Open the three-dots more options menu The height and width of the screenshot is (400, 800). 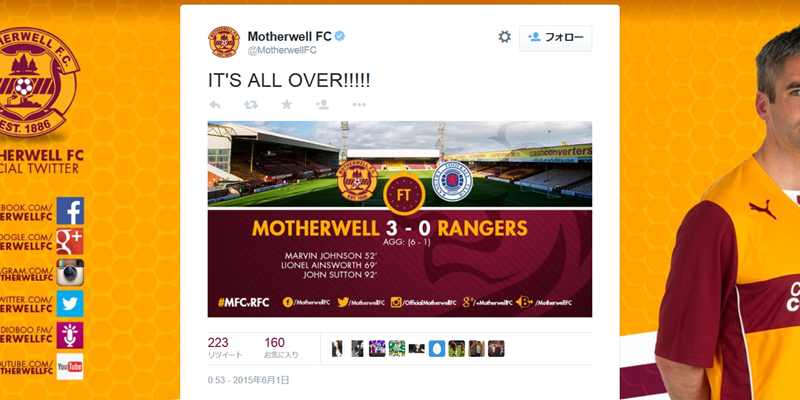359,105
